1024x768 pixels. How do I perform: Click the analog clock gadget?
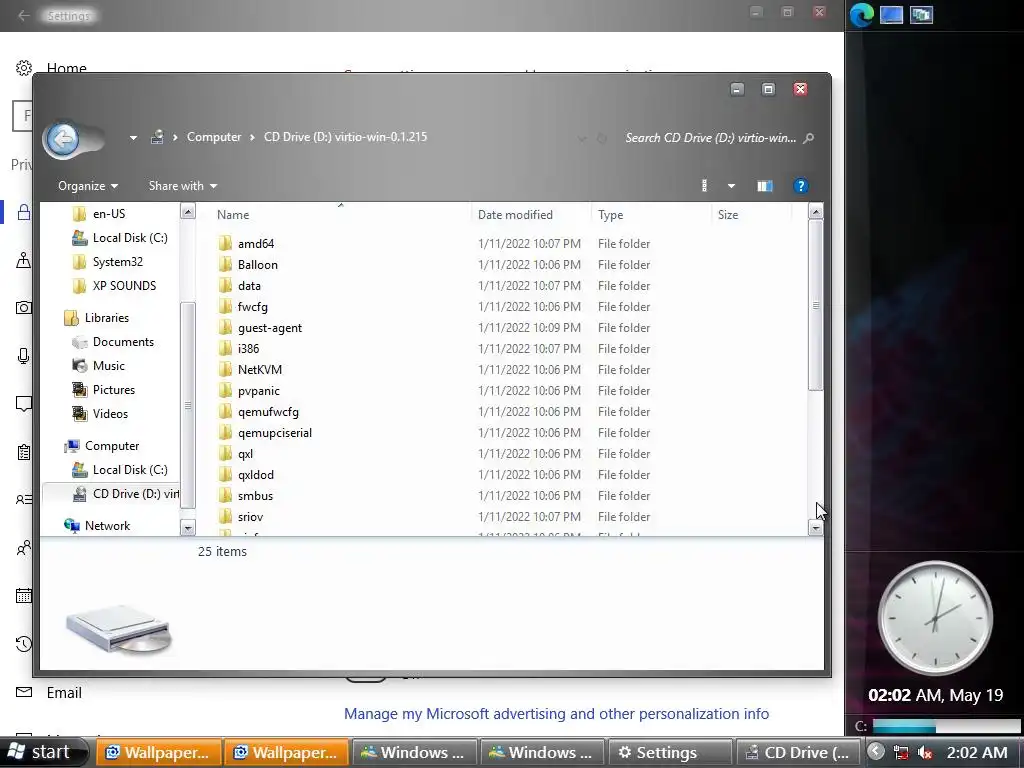[935, 618]
